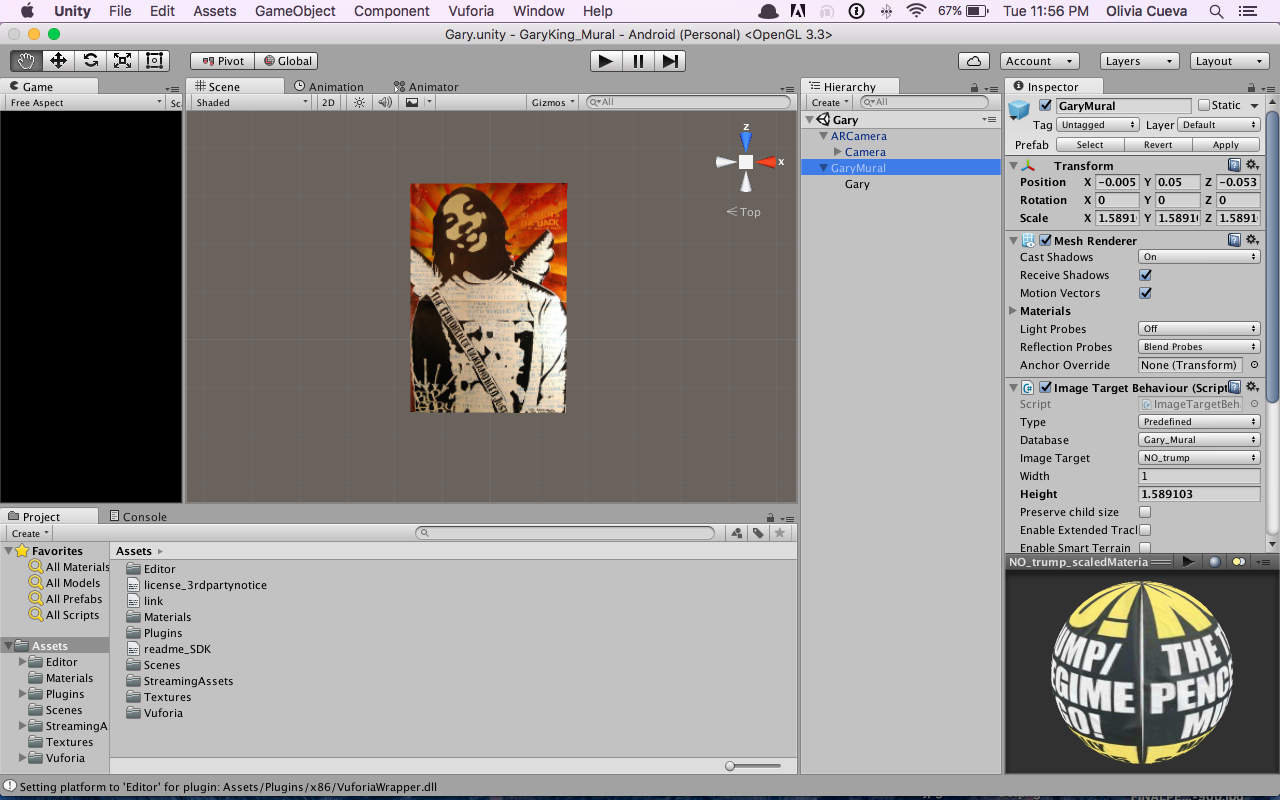Click the Pause button

[x=637, y=61]
